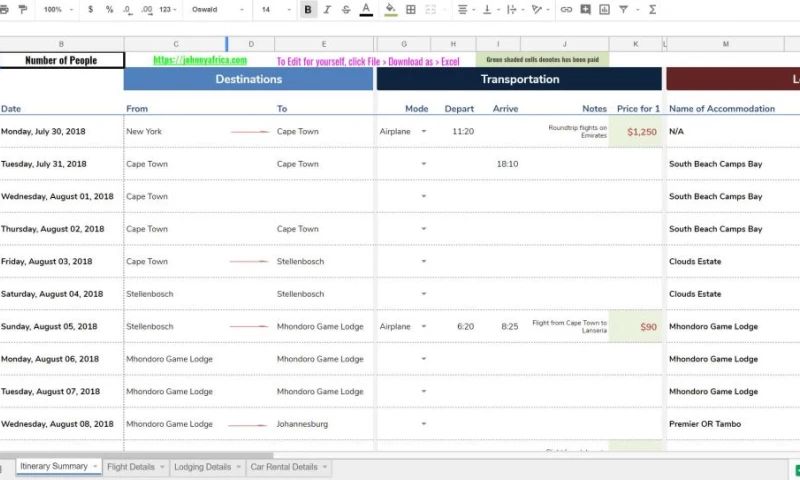Screen dimensions: 800x480
Task: Open Mode dropdown in July 31 row
Action: 423,164
